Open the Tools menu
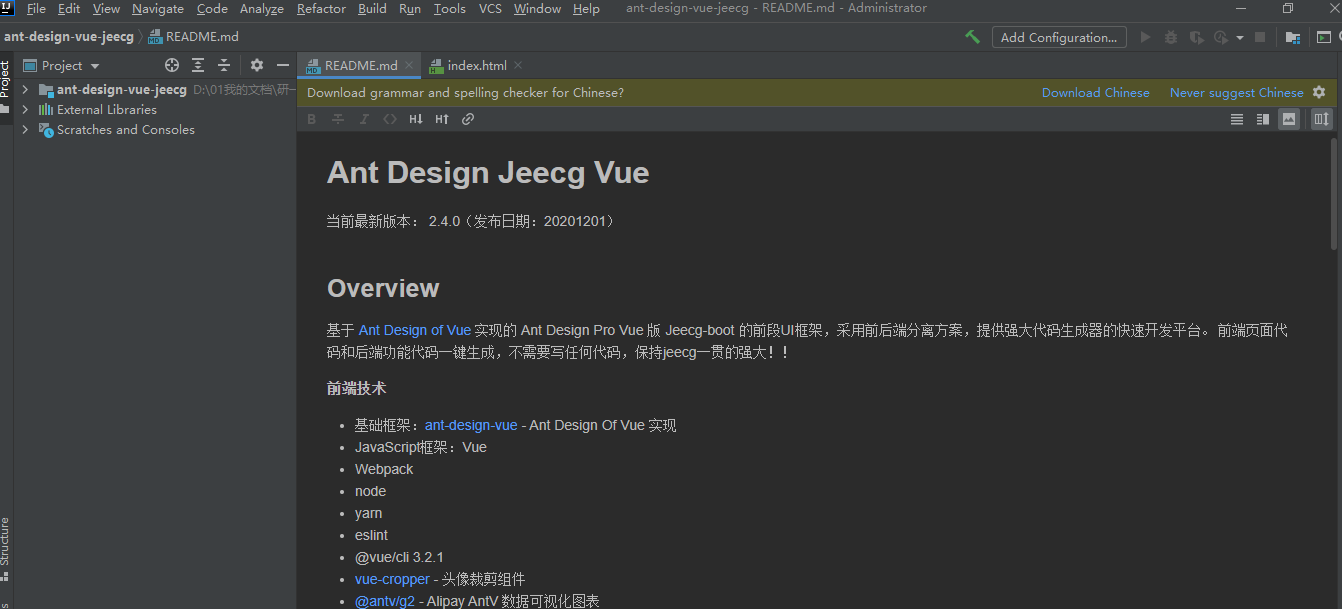This screenshot has height=609, width=1342. coord(450,8)
